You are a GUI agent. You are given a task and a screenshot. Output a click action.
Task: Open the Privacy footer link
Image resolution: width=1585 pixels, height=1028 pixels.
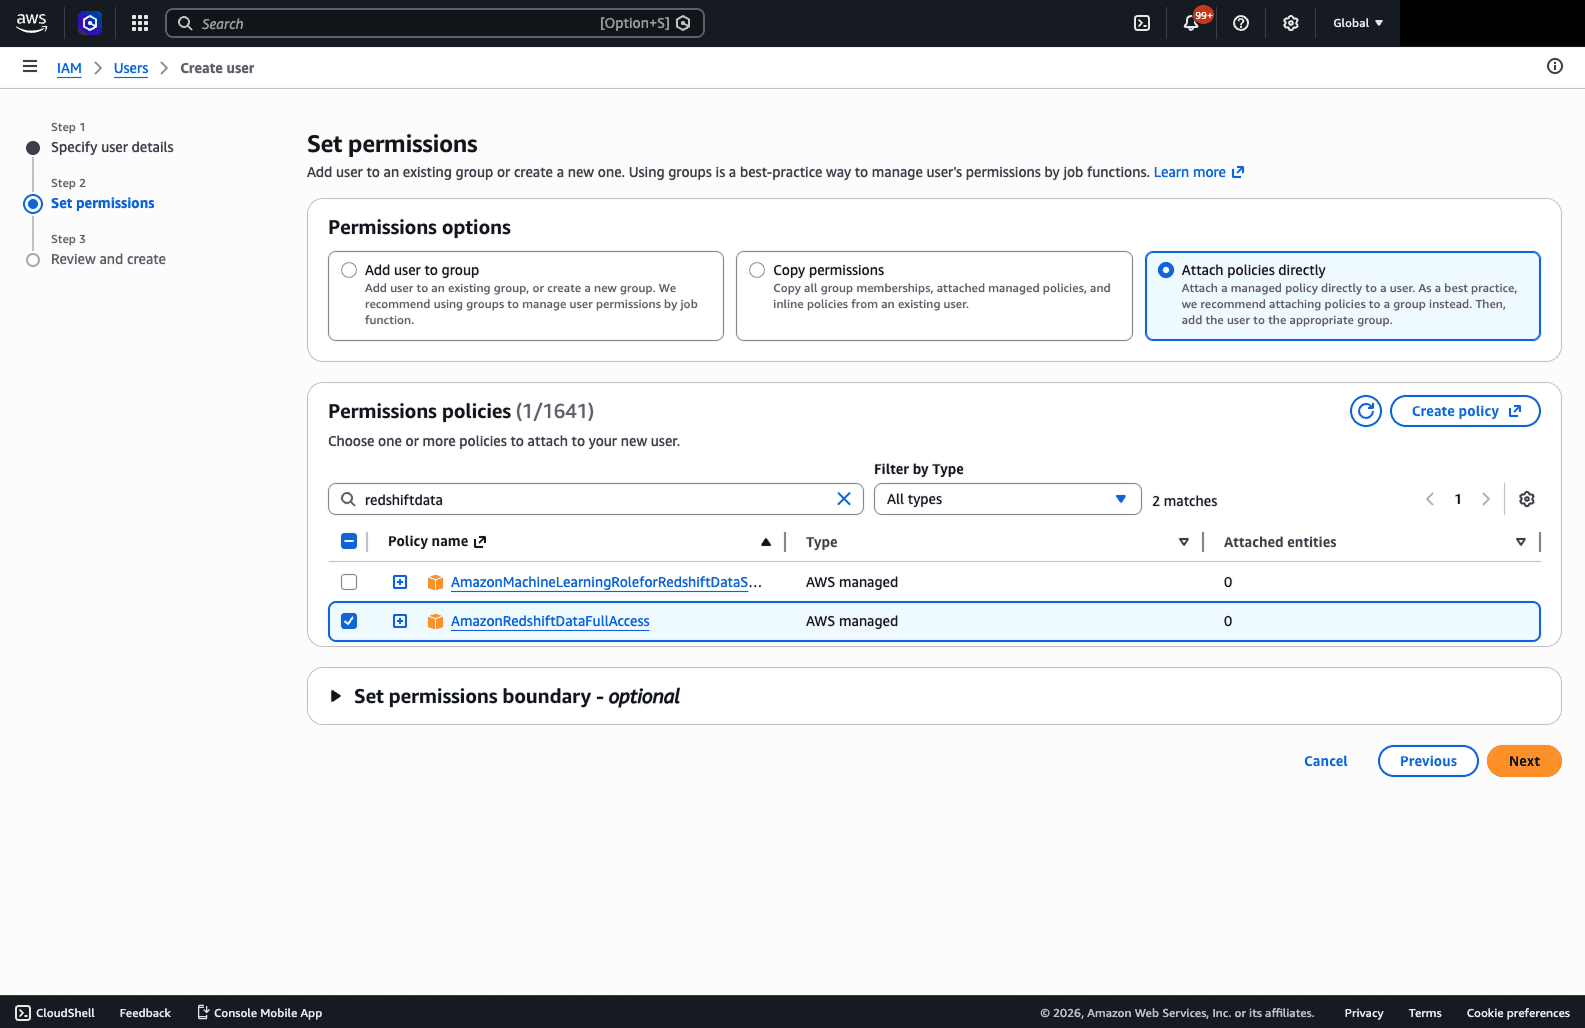coord(1364,1013)
